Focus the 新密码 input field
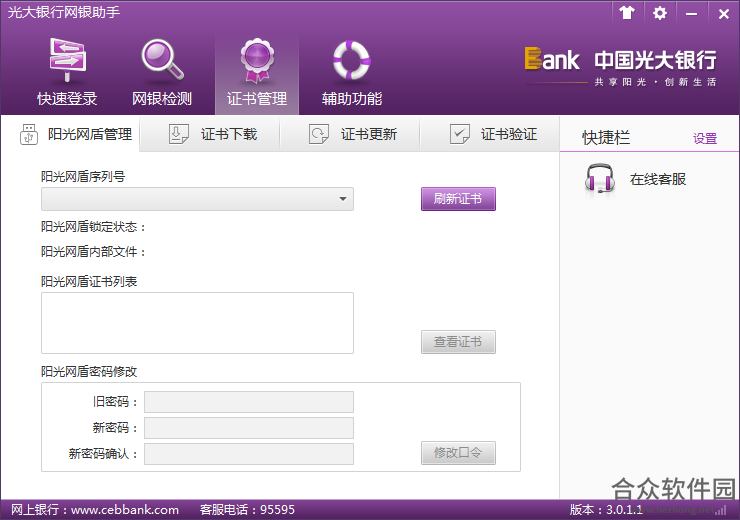This screenshot has width=740, height=520. pos(249,428)
